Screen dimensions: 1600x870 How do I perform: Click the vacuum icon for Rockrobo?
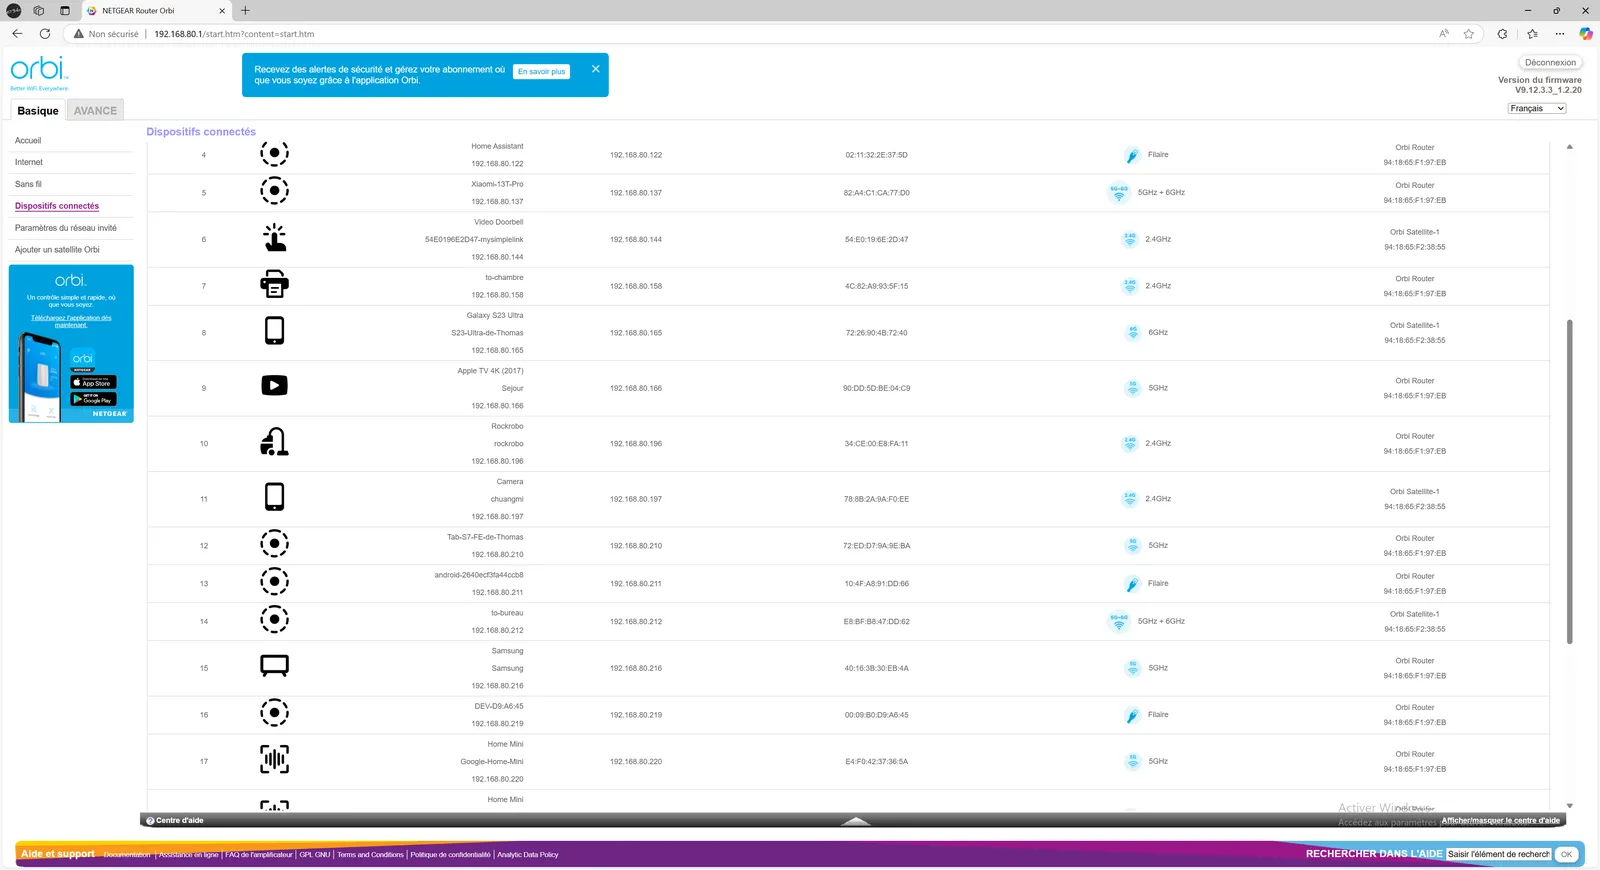coord(274,442)
